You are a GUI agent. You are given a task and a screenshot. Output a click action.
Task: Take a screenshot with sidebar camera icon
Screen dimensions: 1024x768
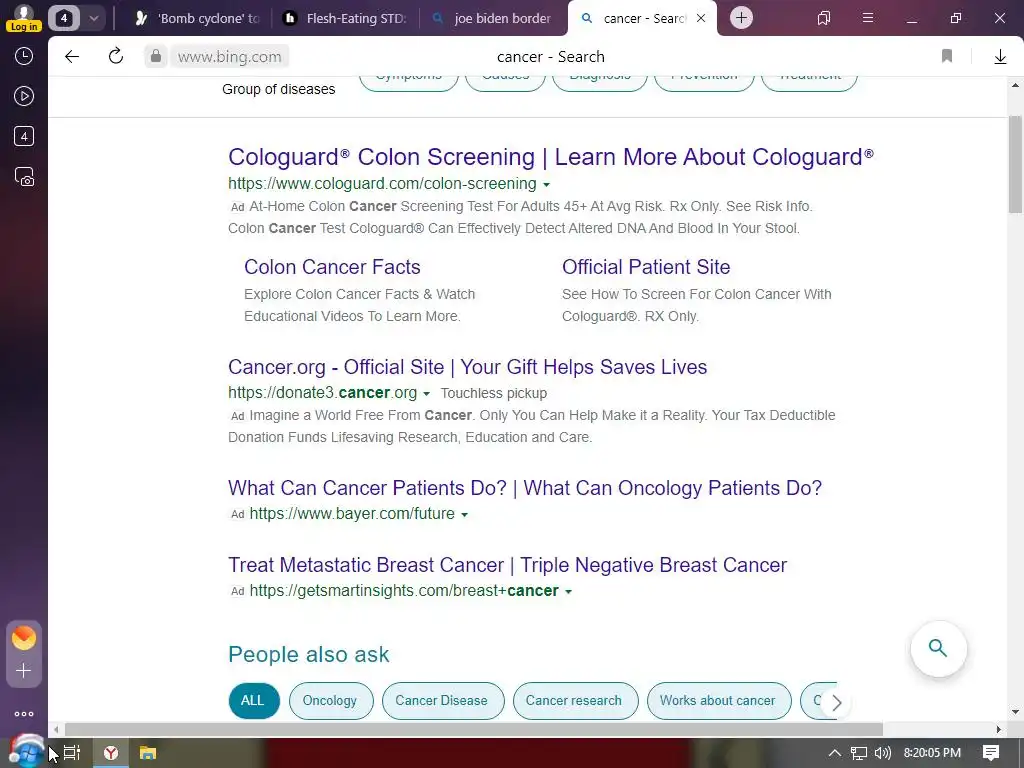[x=24, y=177]
